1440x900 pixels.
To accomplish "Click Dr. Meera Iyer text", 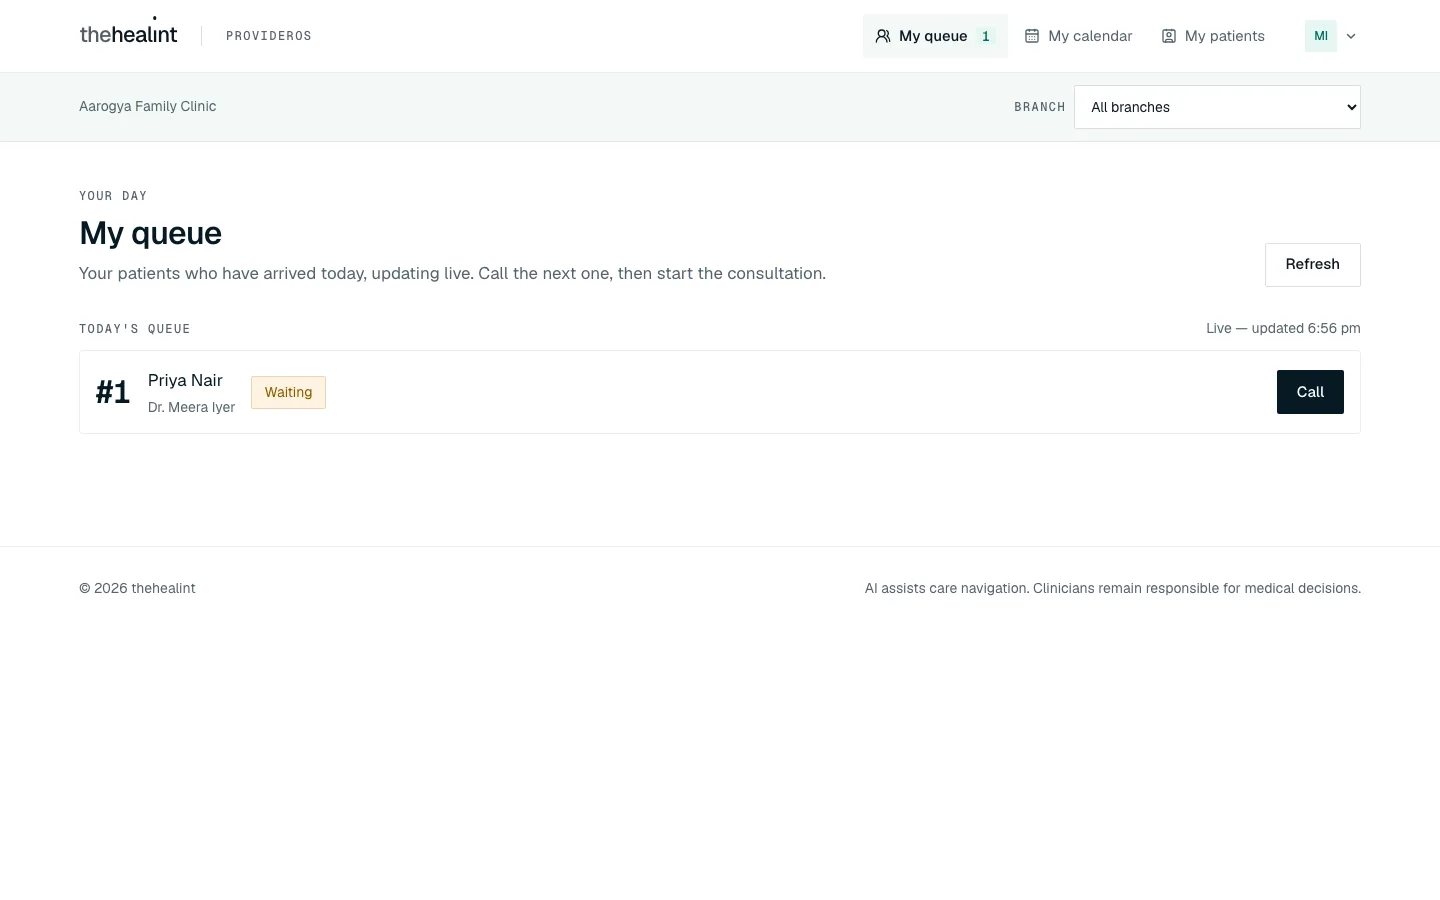I will pyautogui.click(x=191, y=407).
